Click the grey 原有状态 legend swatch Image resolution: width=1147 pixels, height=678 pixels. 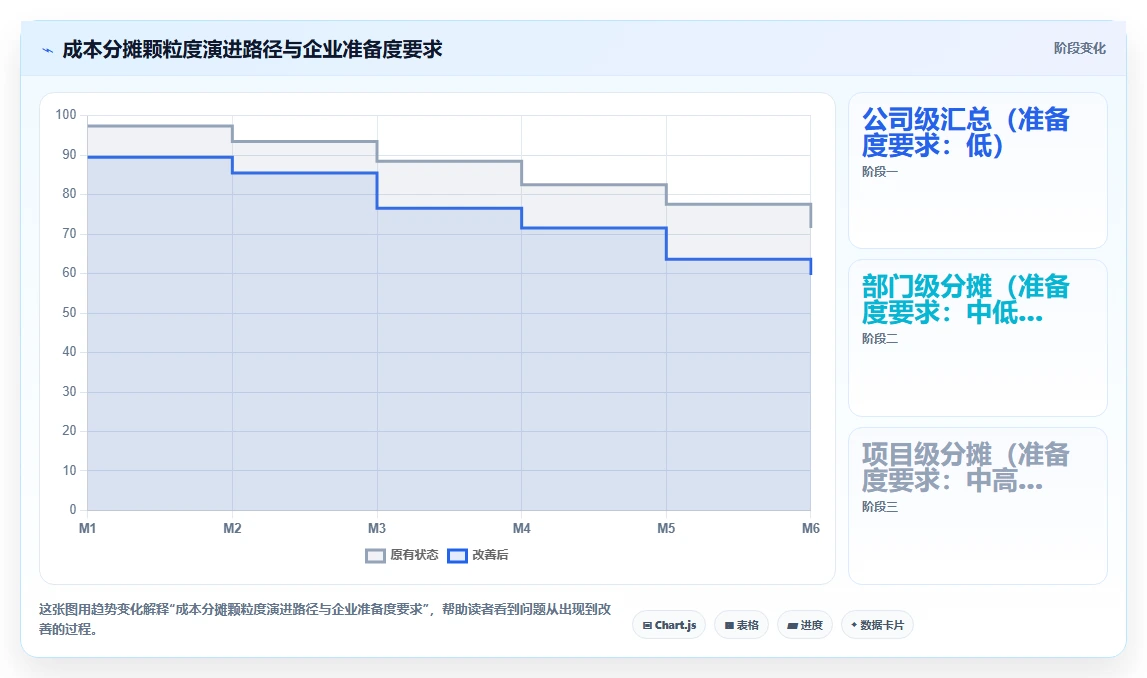[x=375, y=556]
